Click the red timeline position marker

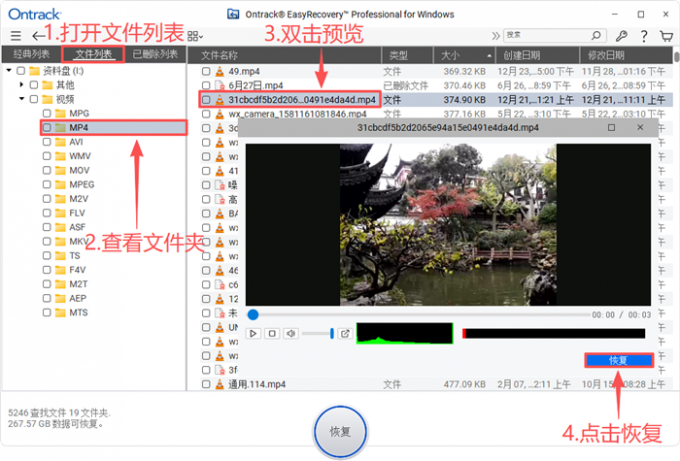click(464, 333)
